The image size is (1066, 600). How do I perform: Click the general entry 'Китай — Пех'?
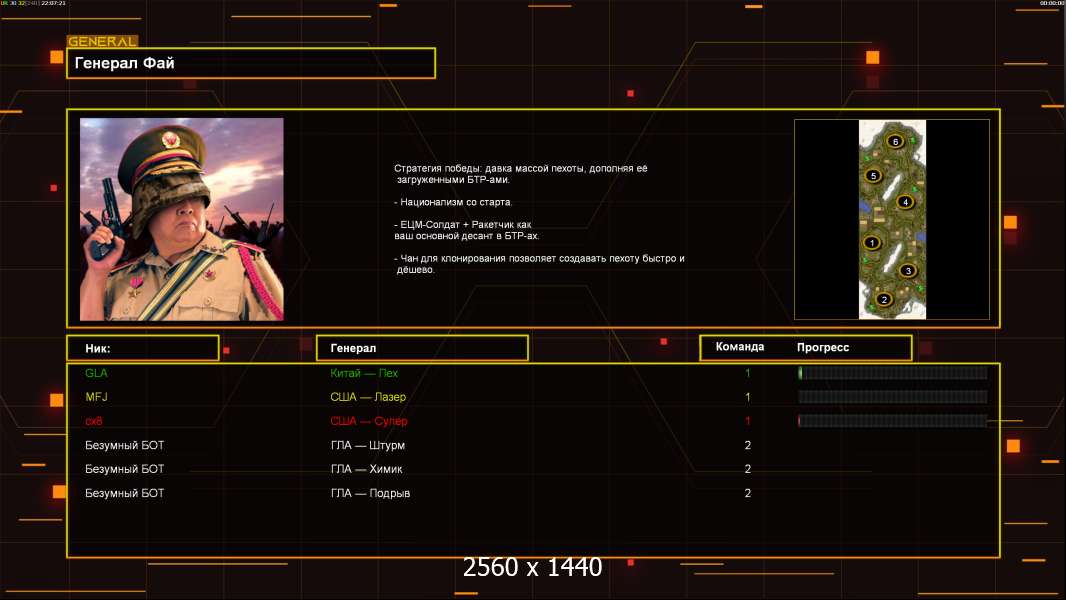[x=364, y=373]
